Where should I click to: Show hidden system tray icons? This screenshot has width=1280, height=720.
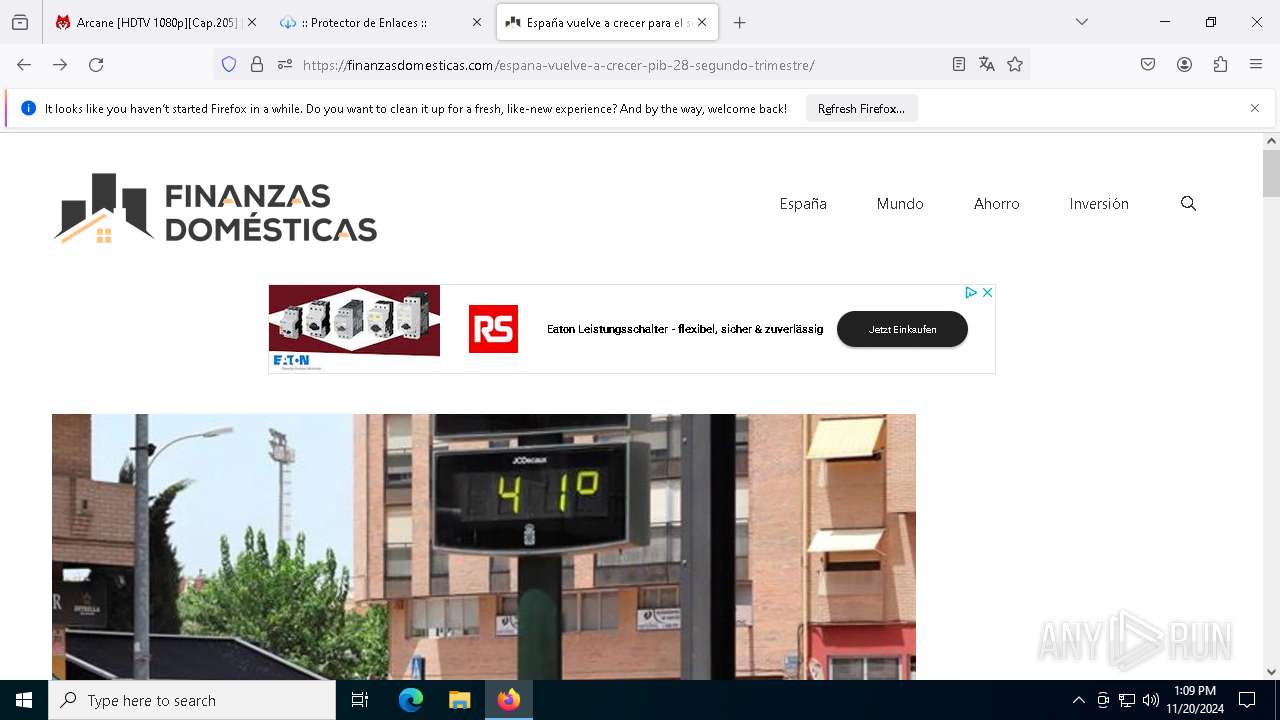pyautogui.click(x=1078, y=700)
